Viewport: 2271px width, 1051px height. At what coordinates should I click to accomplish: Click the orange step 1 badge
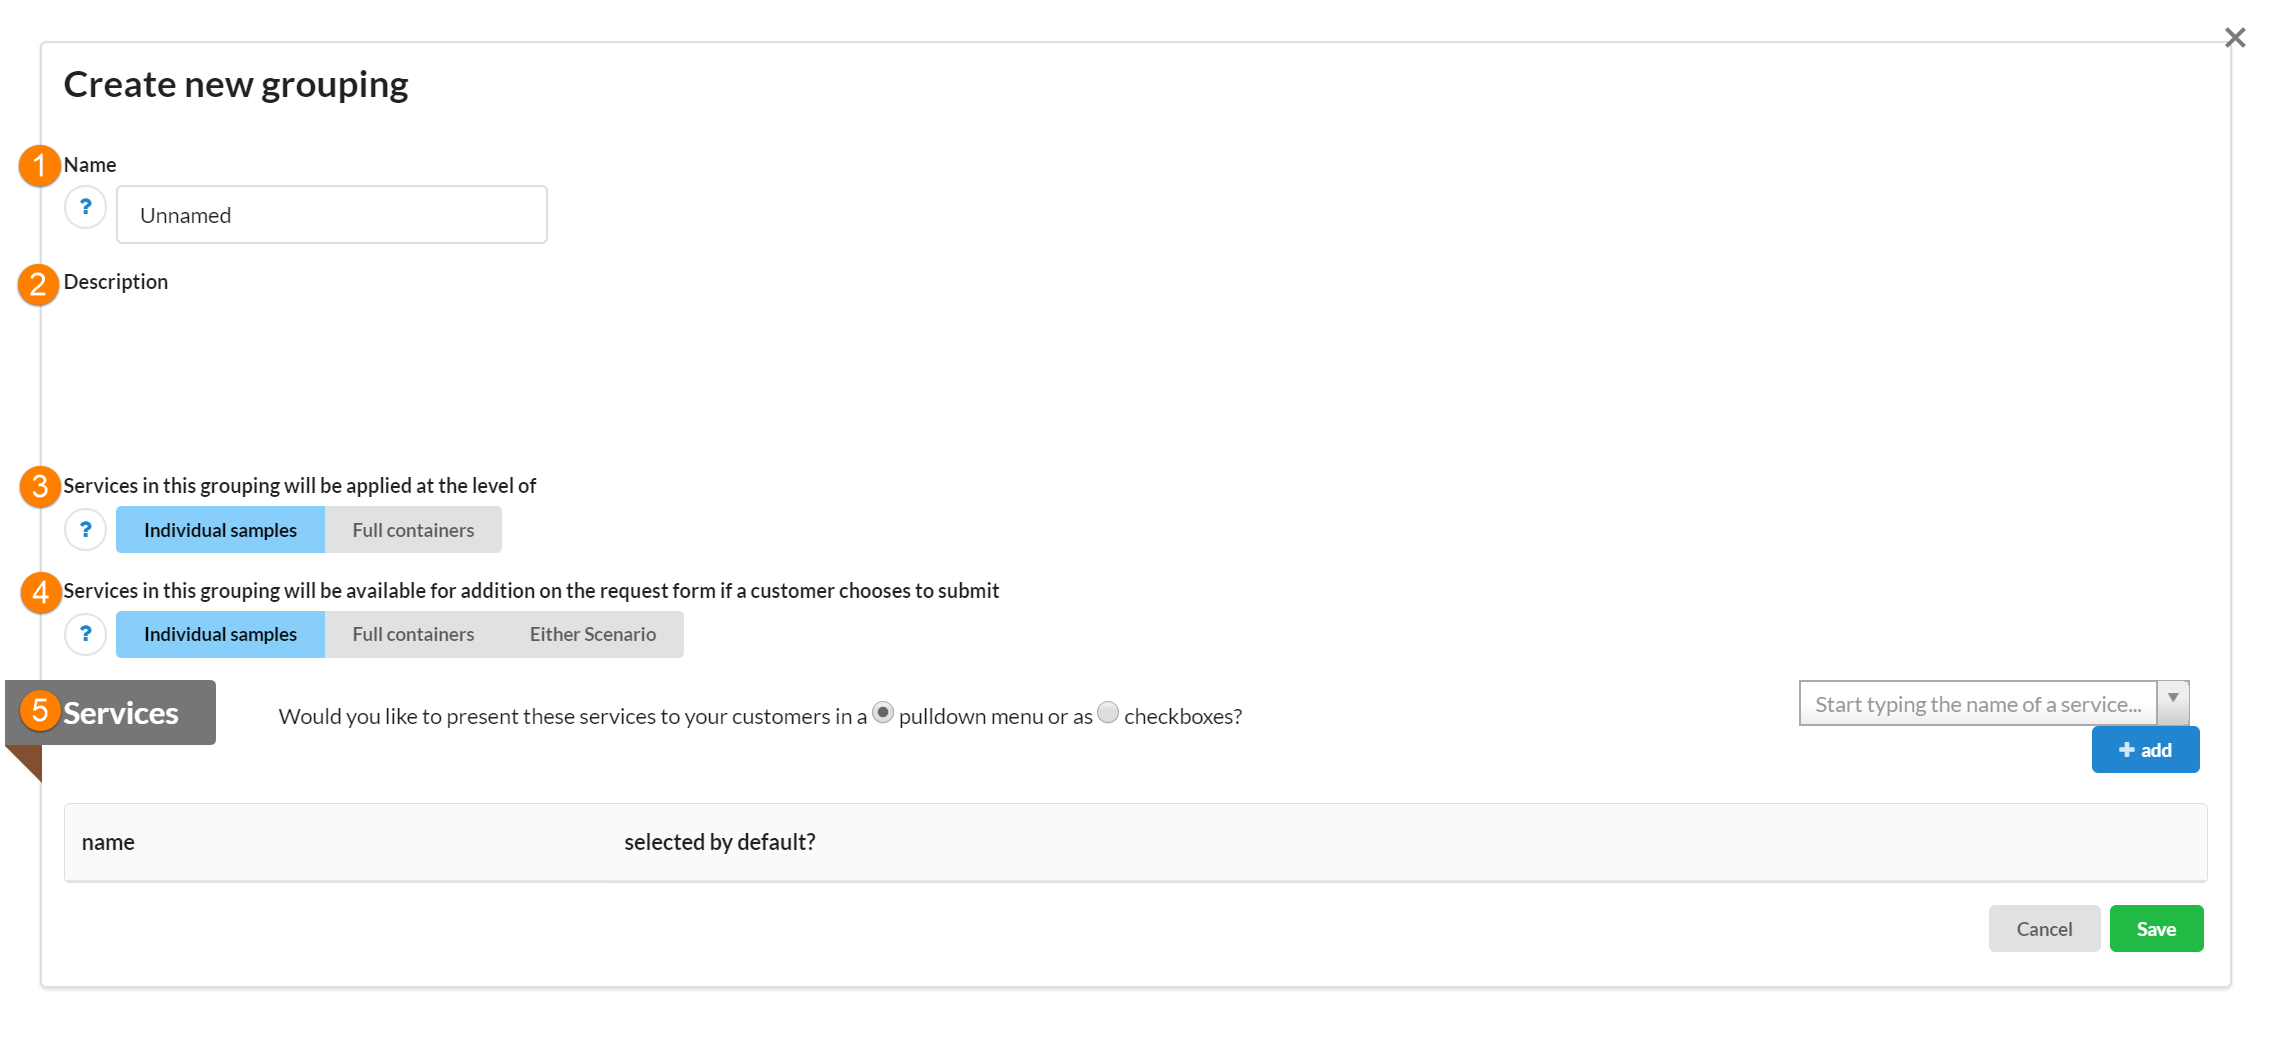40,165
